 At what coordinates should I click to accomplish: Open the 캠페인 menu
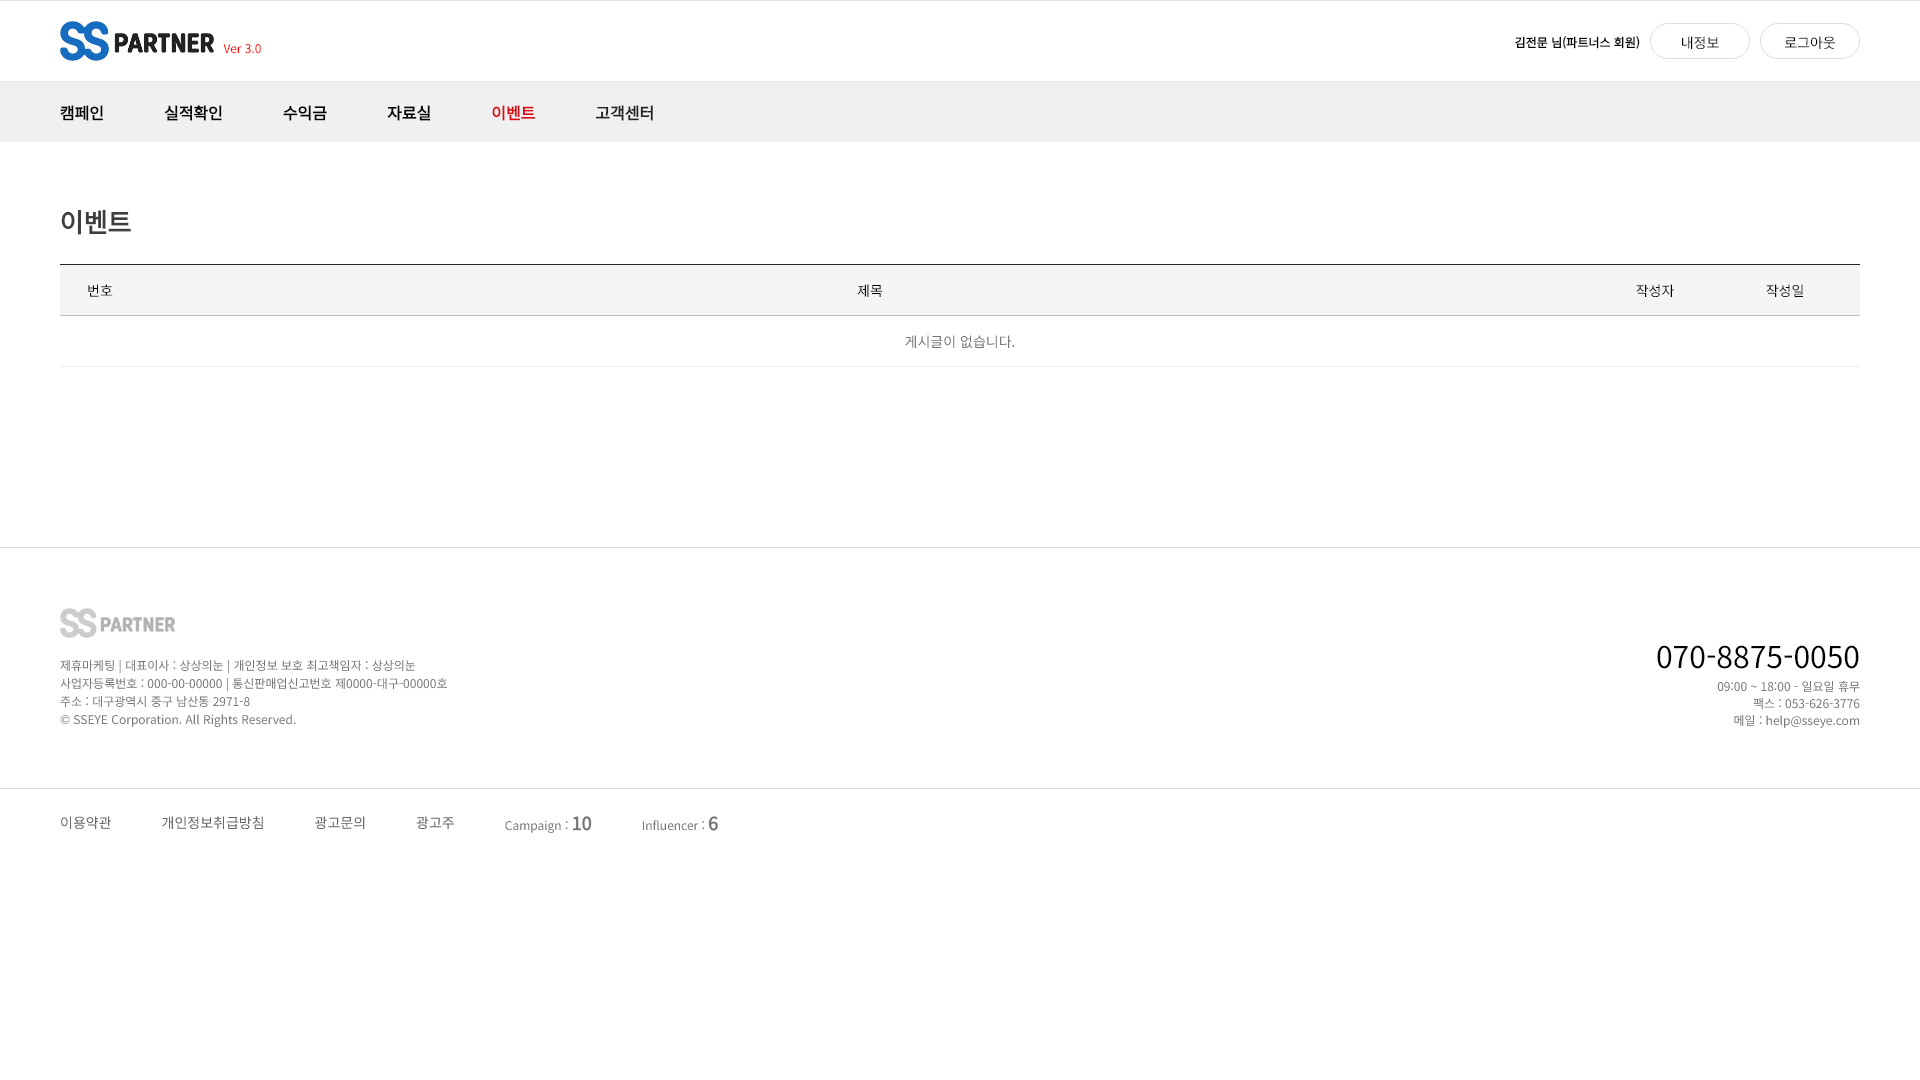point(82,112)
